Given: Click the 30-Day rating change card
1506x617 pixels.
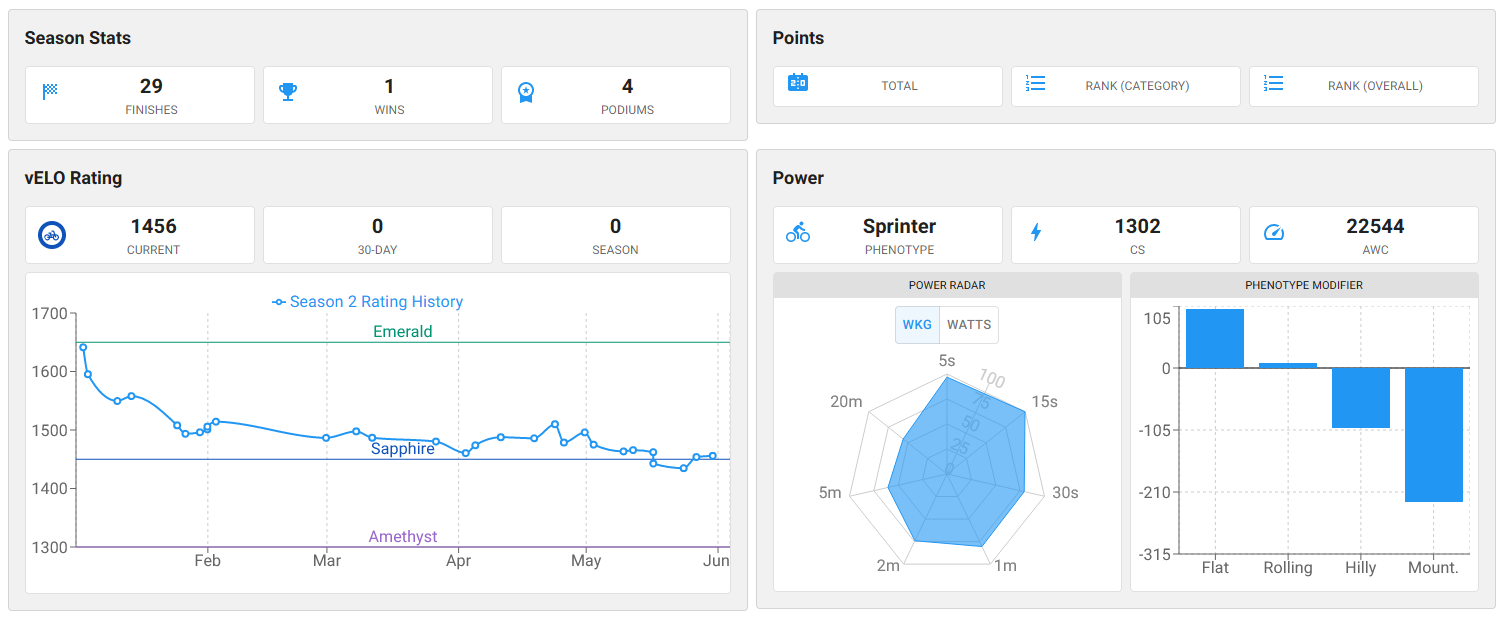Looking at the screenshot, I should click(377, 235).
